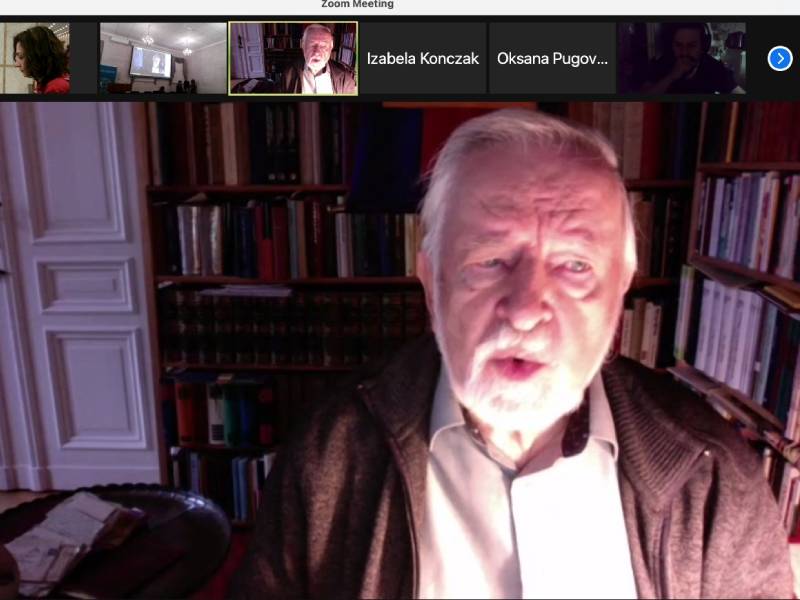Select conference room thumbnail with projector screen

[163, 58]
